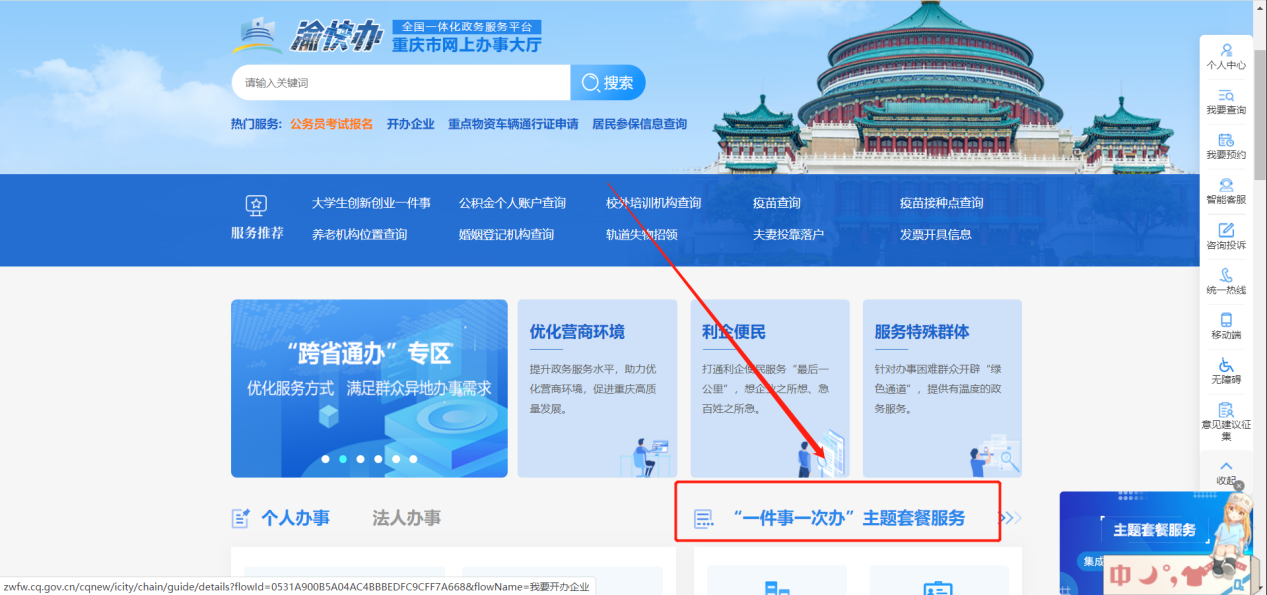Switch to 法人办事 tab
The width and height of the screenshot is (1267, 595).
coord(407,518)
